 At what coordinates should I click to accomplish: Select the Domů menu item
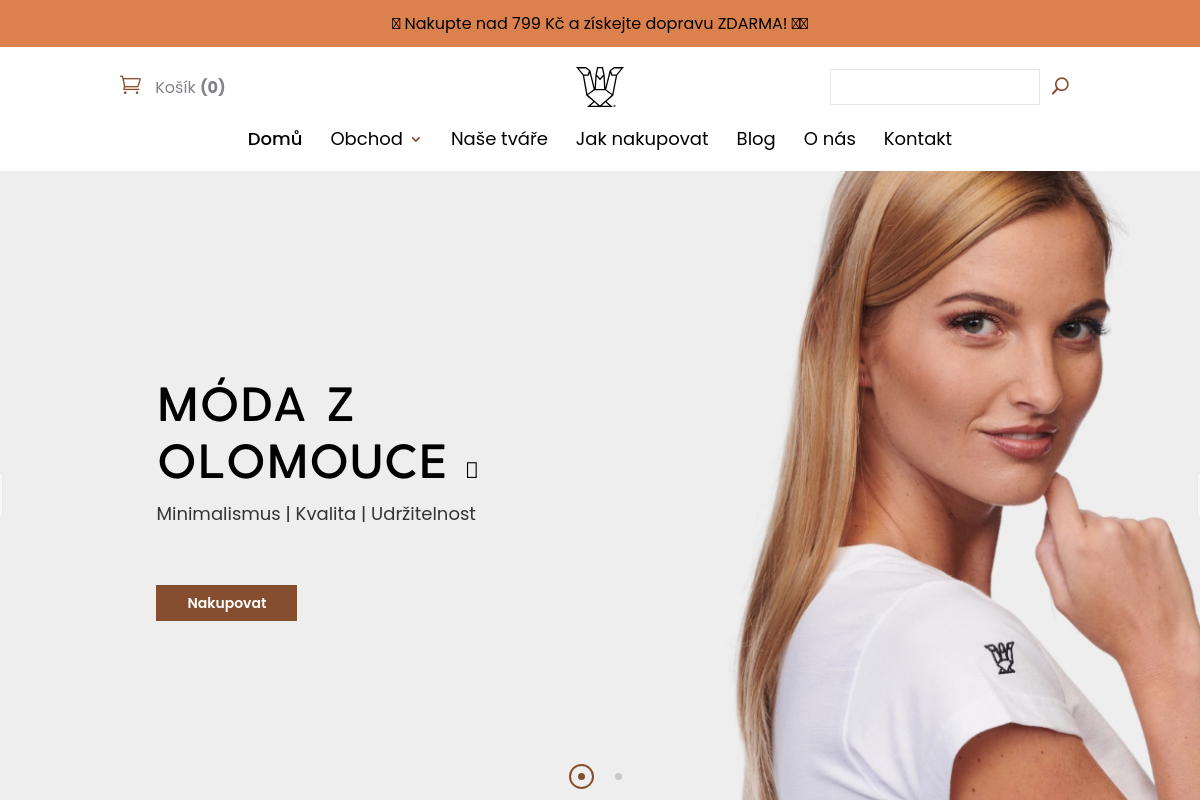coord(275,139)
